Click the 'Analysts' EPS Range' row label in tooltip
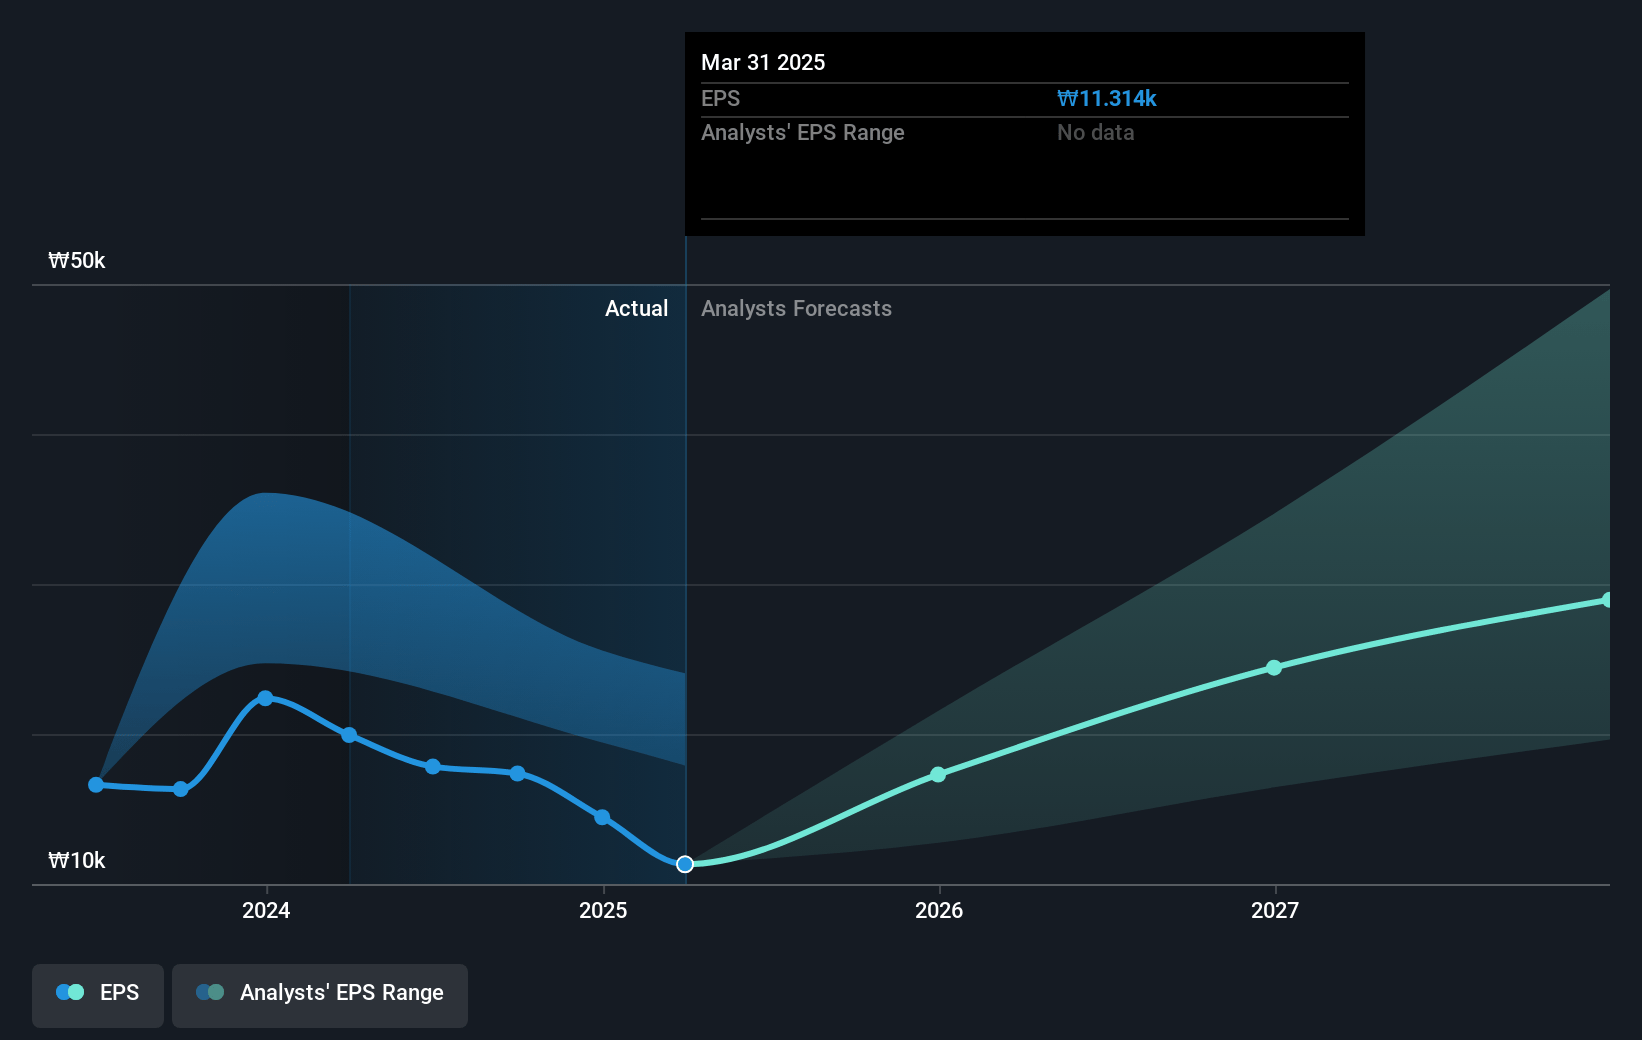 pyautogui.click(x=802, y=133)
